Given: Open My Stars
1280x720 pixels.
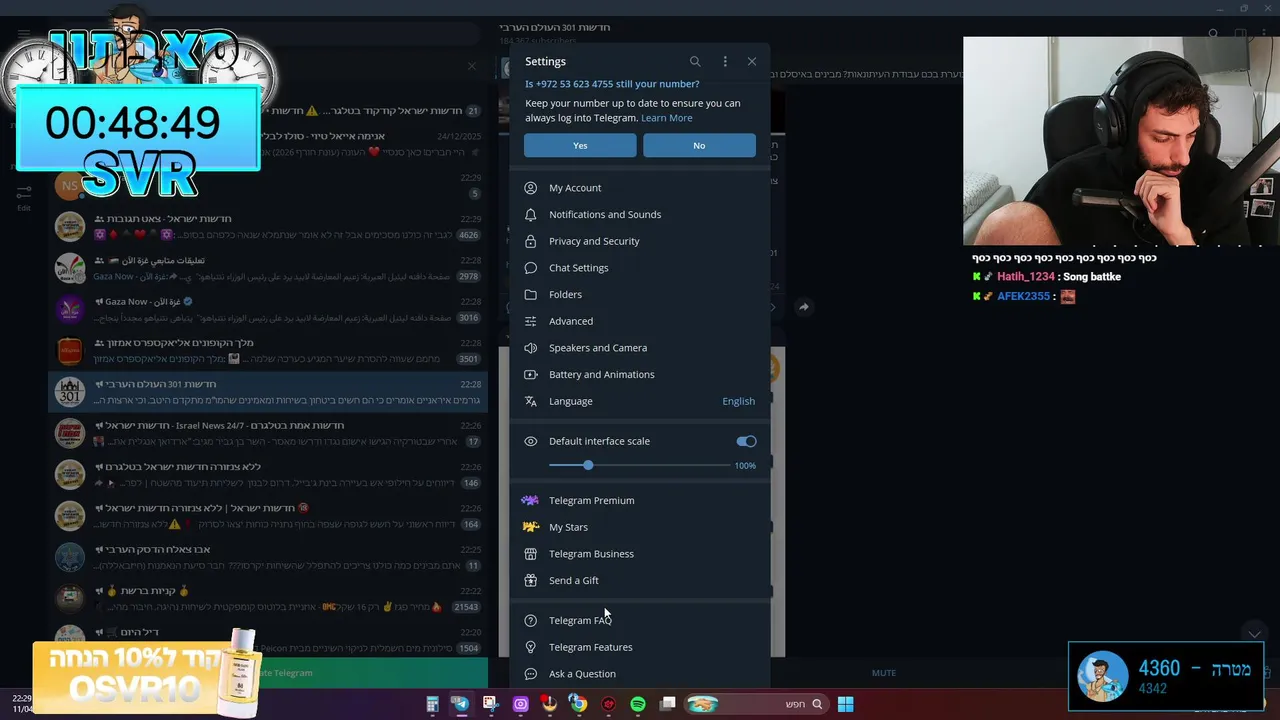Looking at the screenshot, I should point(640,527).
